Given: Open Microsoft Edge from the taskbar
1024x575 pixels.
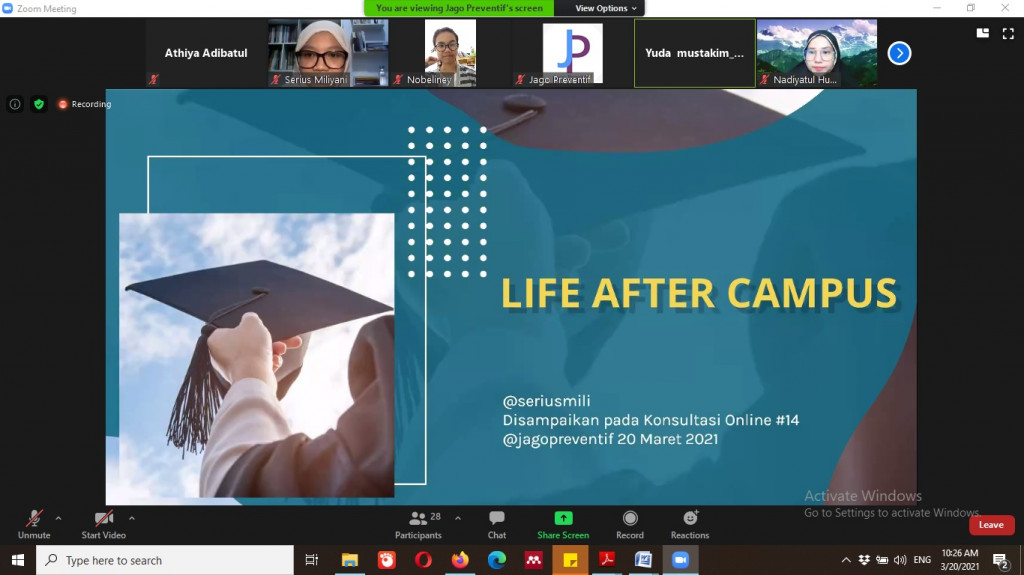Looking at the screenshot, I should click(497, 560).
